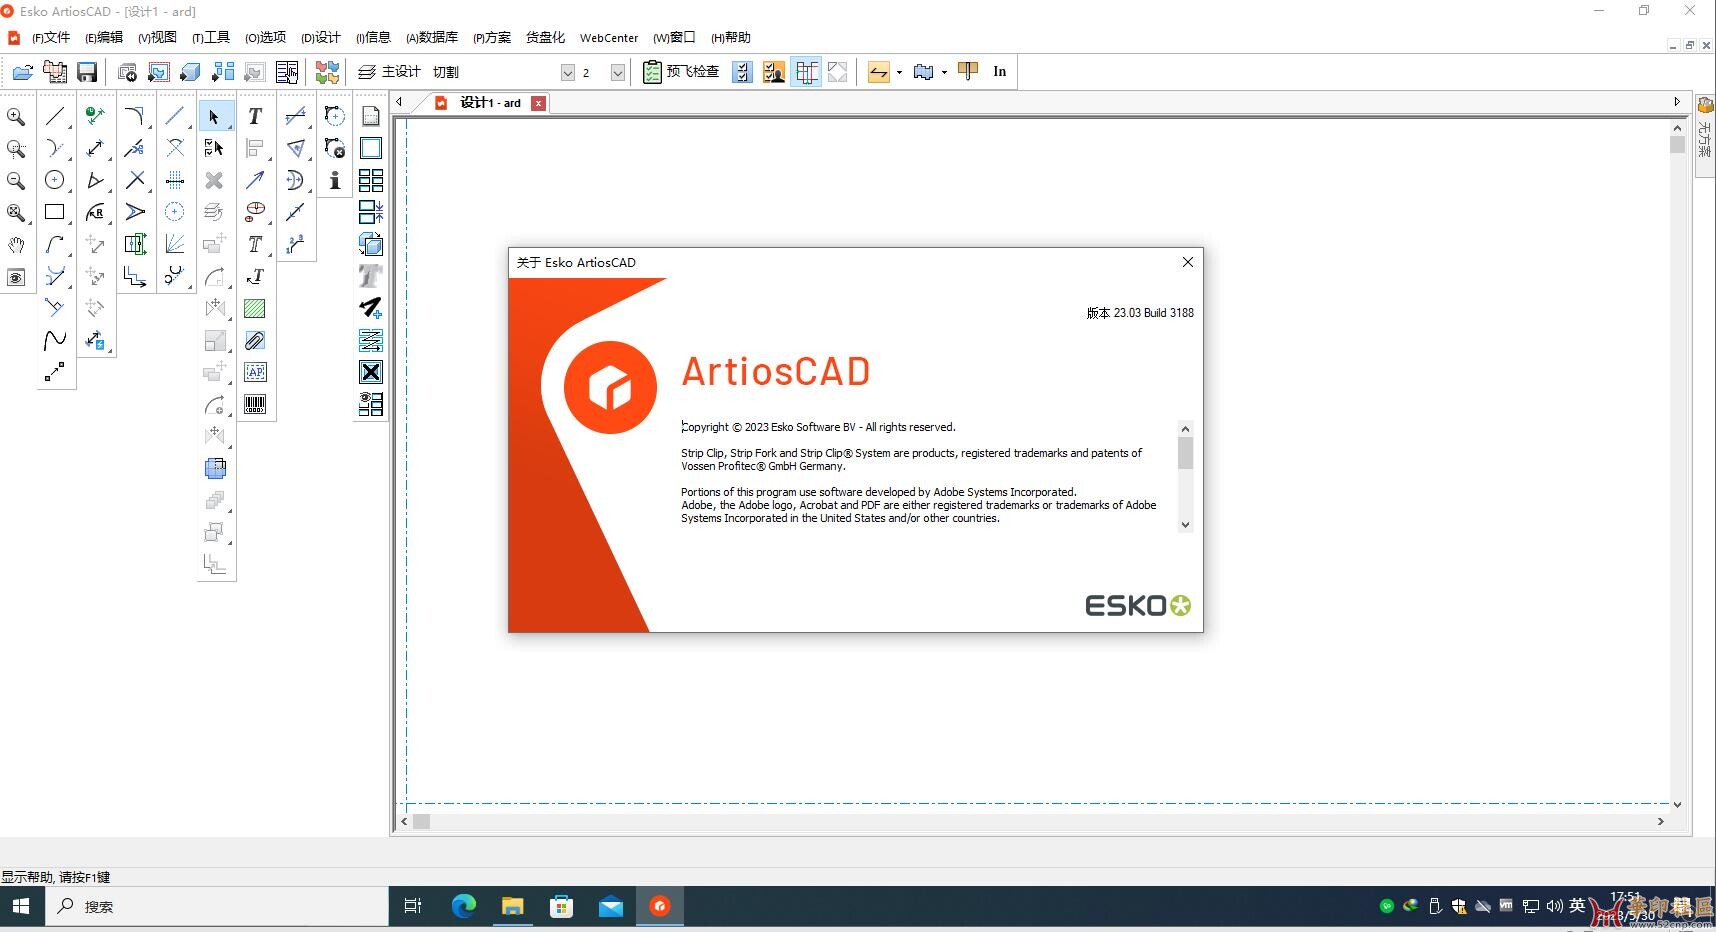This screenshot has width=1716, height=932.
Task: Choose the Hatch fill tool
Action: [x=255, y=309]
